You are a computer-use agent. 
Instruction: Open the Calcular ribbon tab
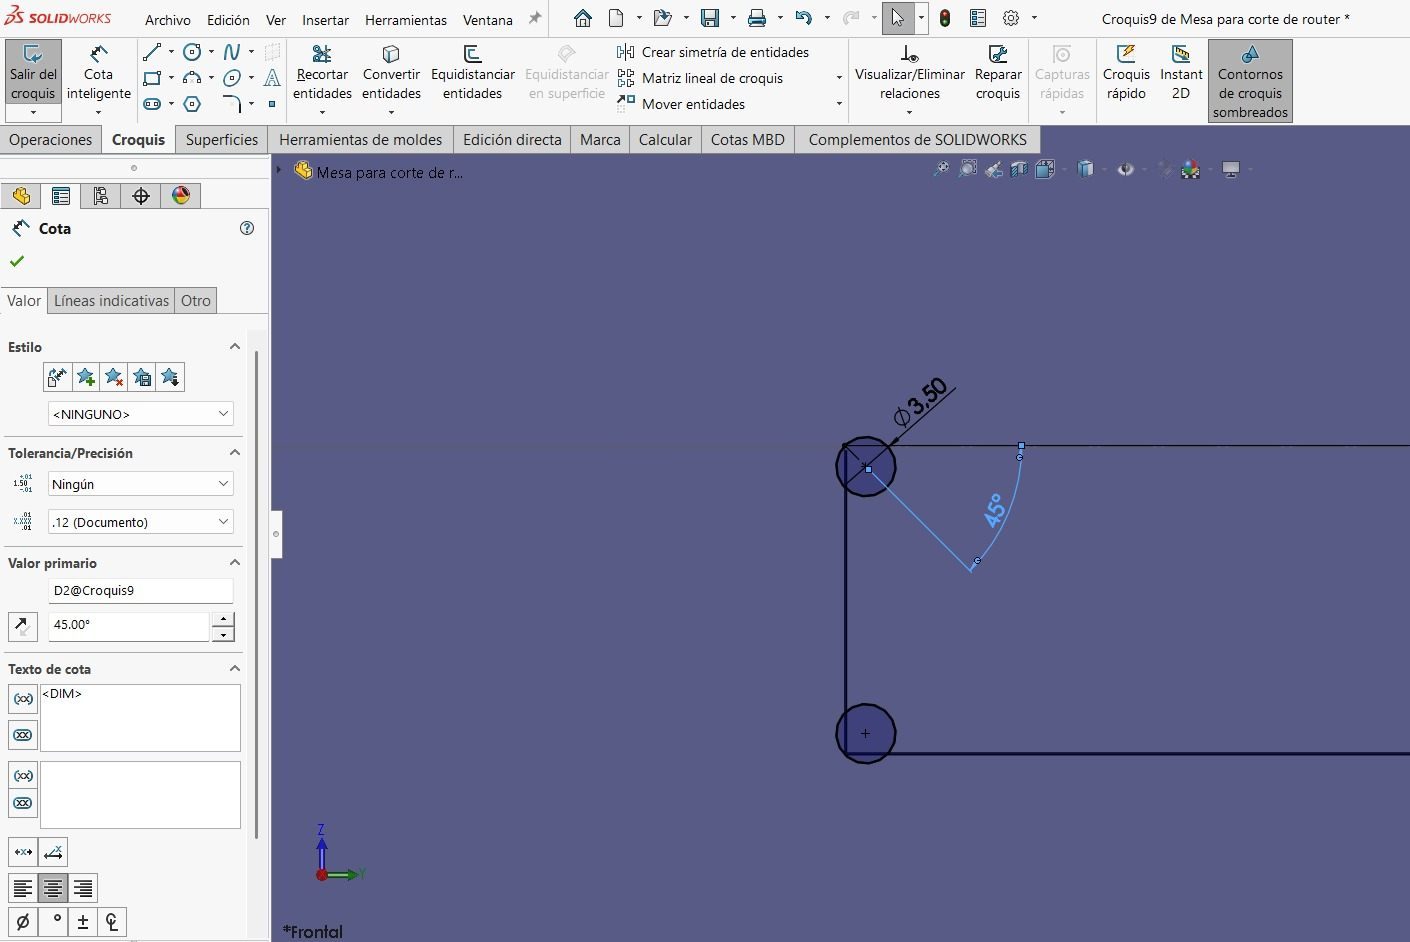(665, 139)
